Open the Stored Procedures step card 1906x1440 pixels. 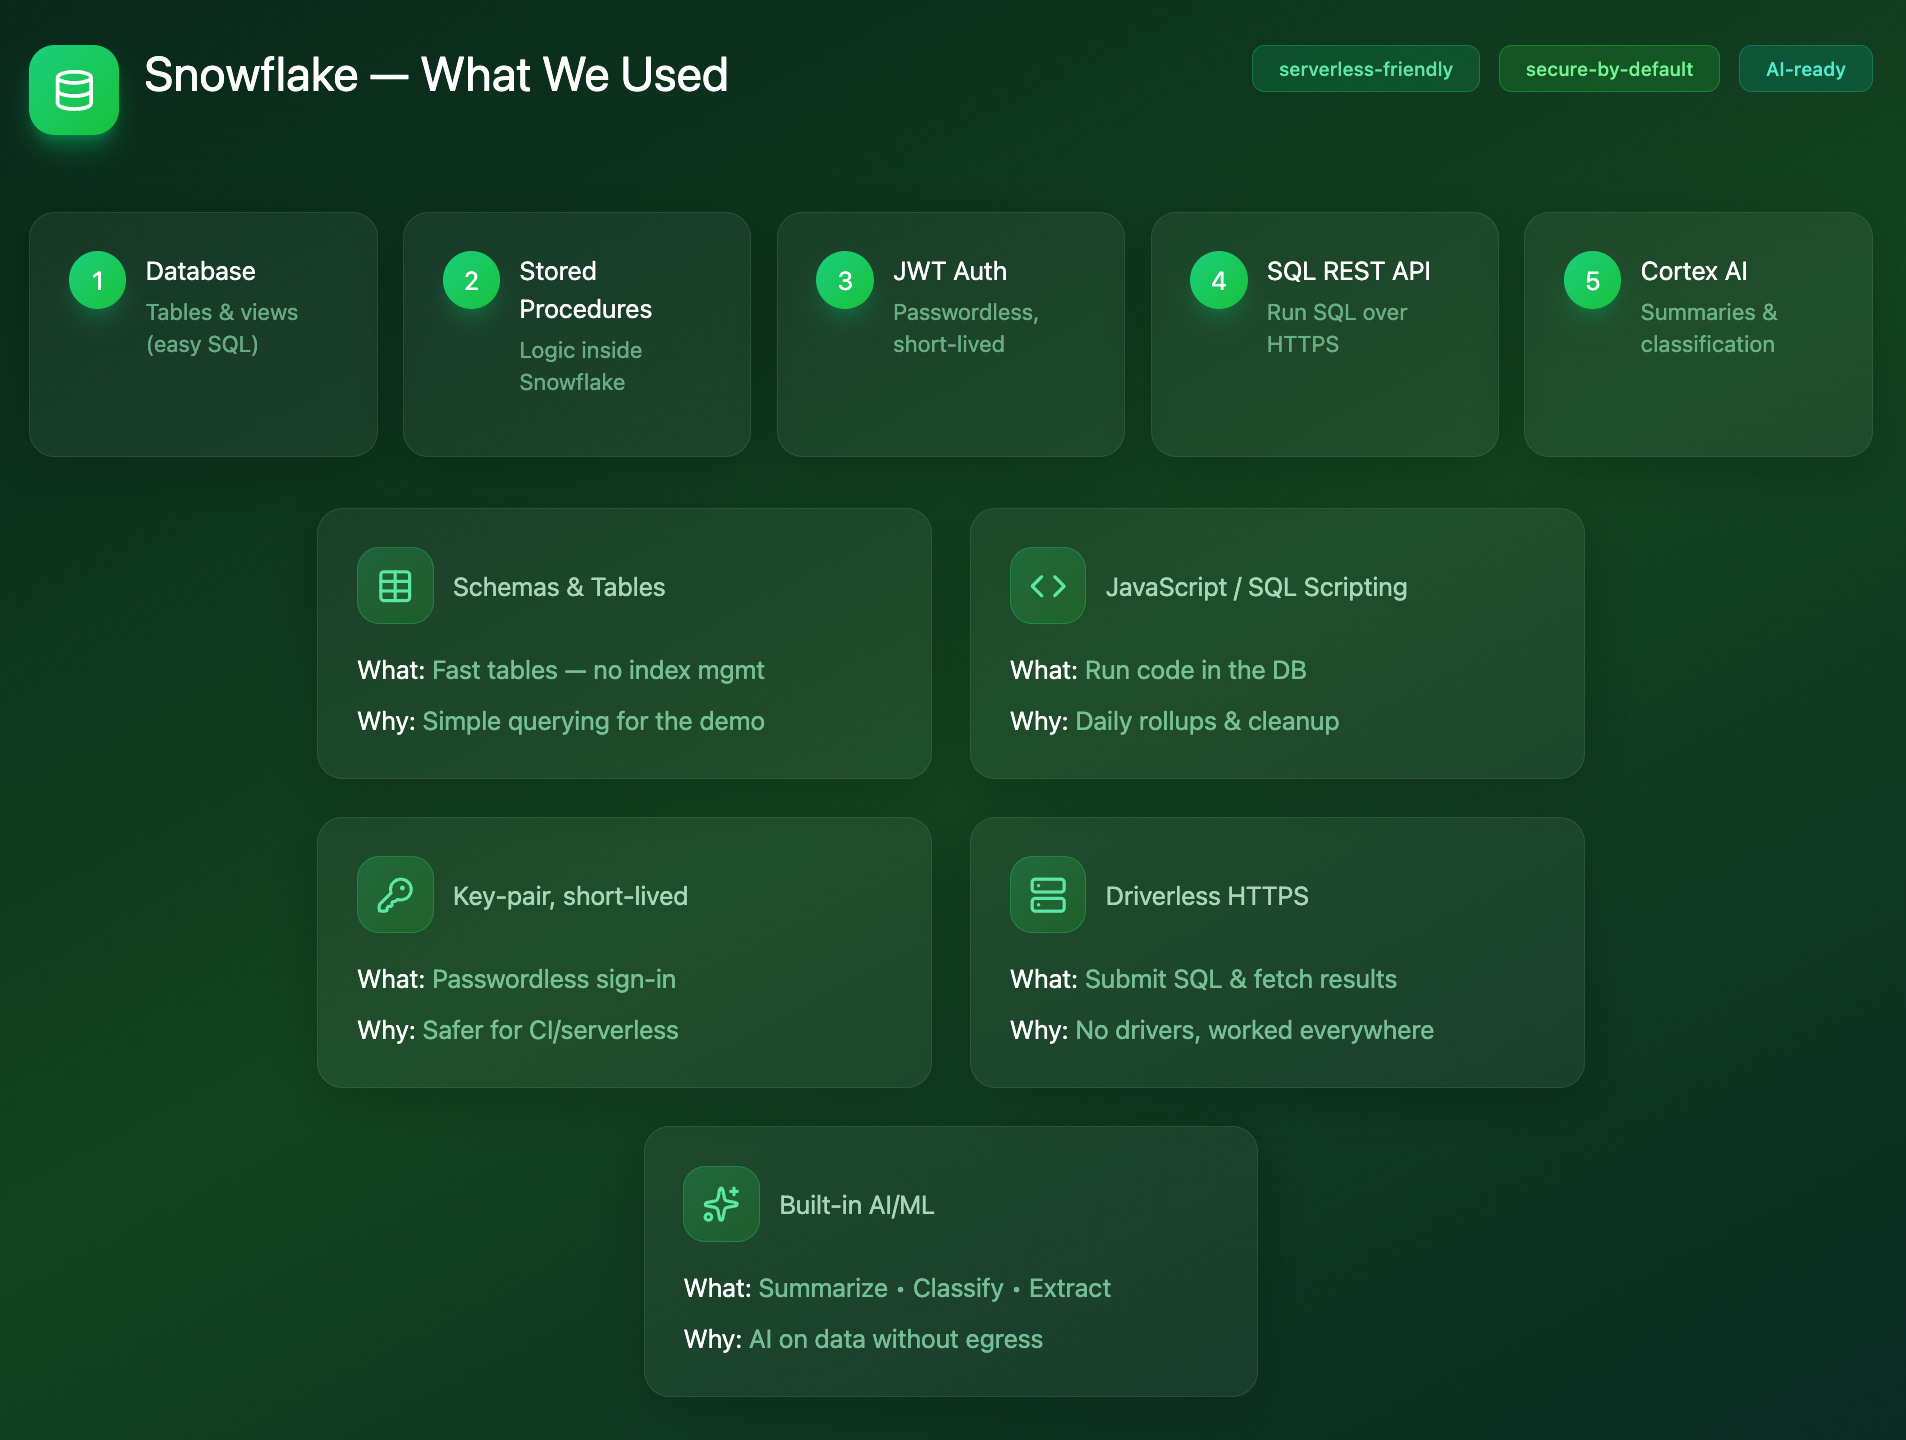point(577,334)
